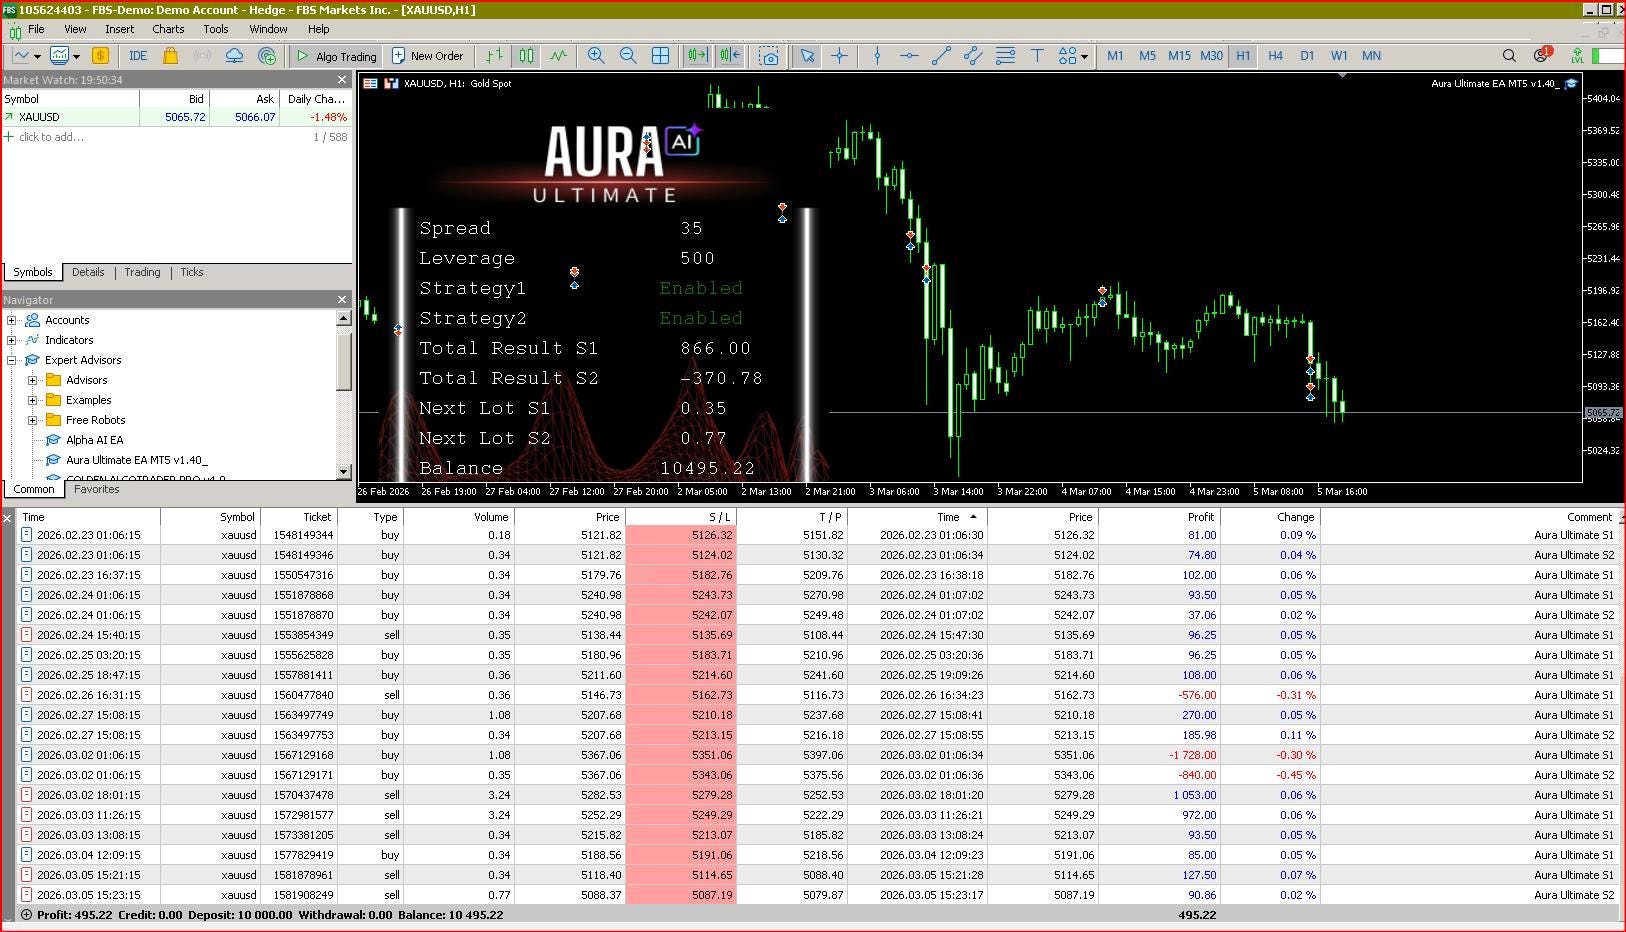Toggle Algo Trading on or off

(x=337, y=56)
